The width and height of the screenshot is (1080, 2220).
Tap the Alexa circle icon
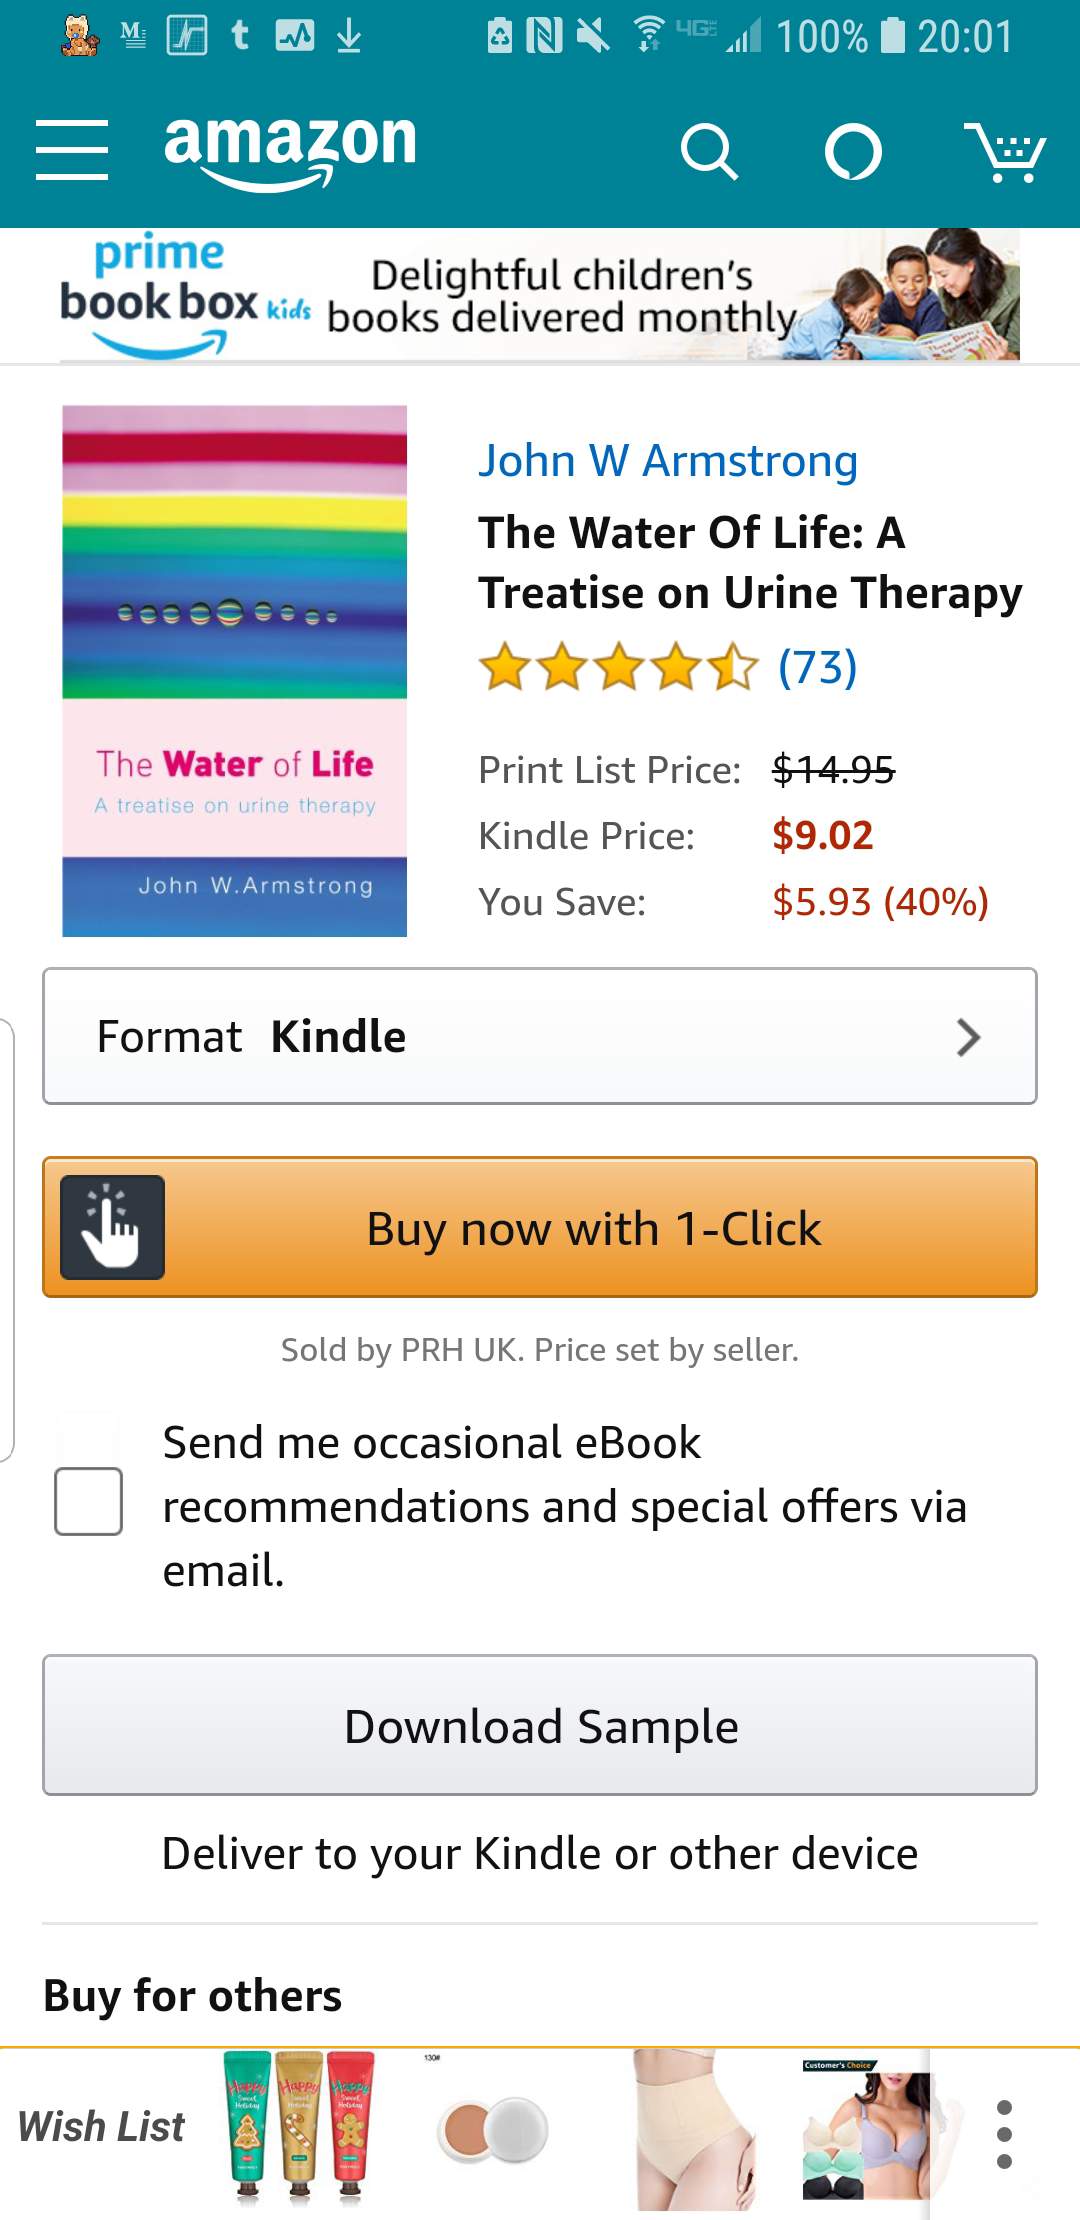(x=853, y=152)
